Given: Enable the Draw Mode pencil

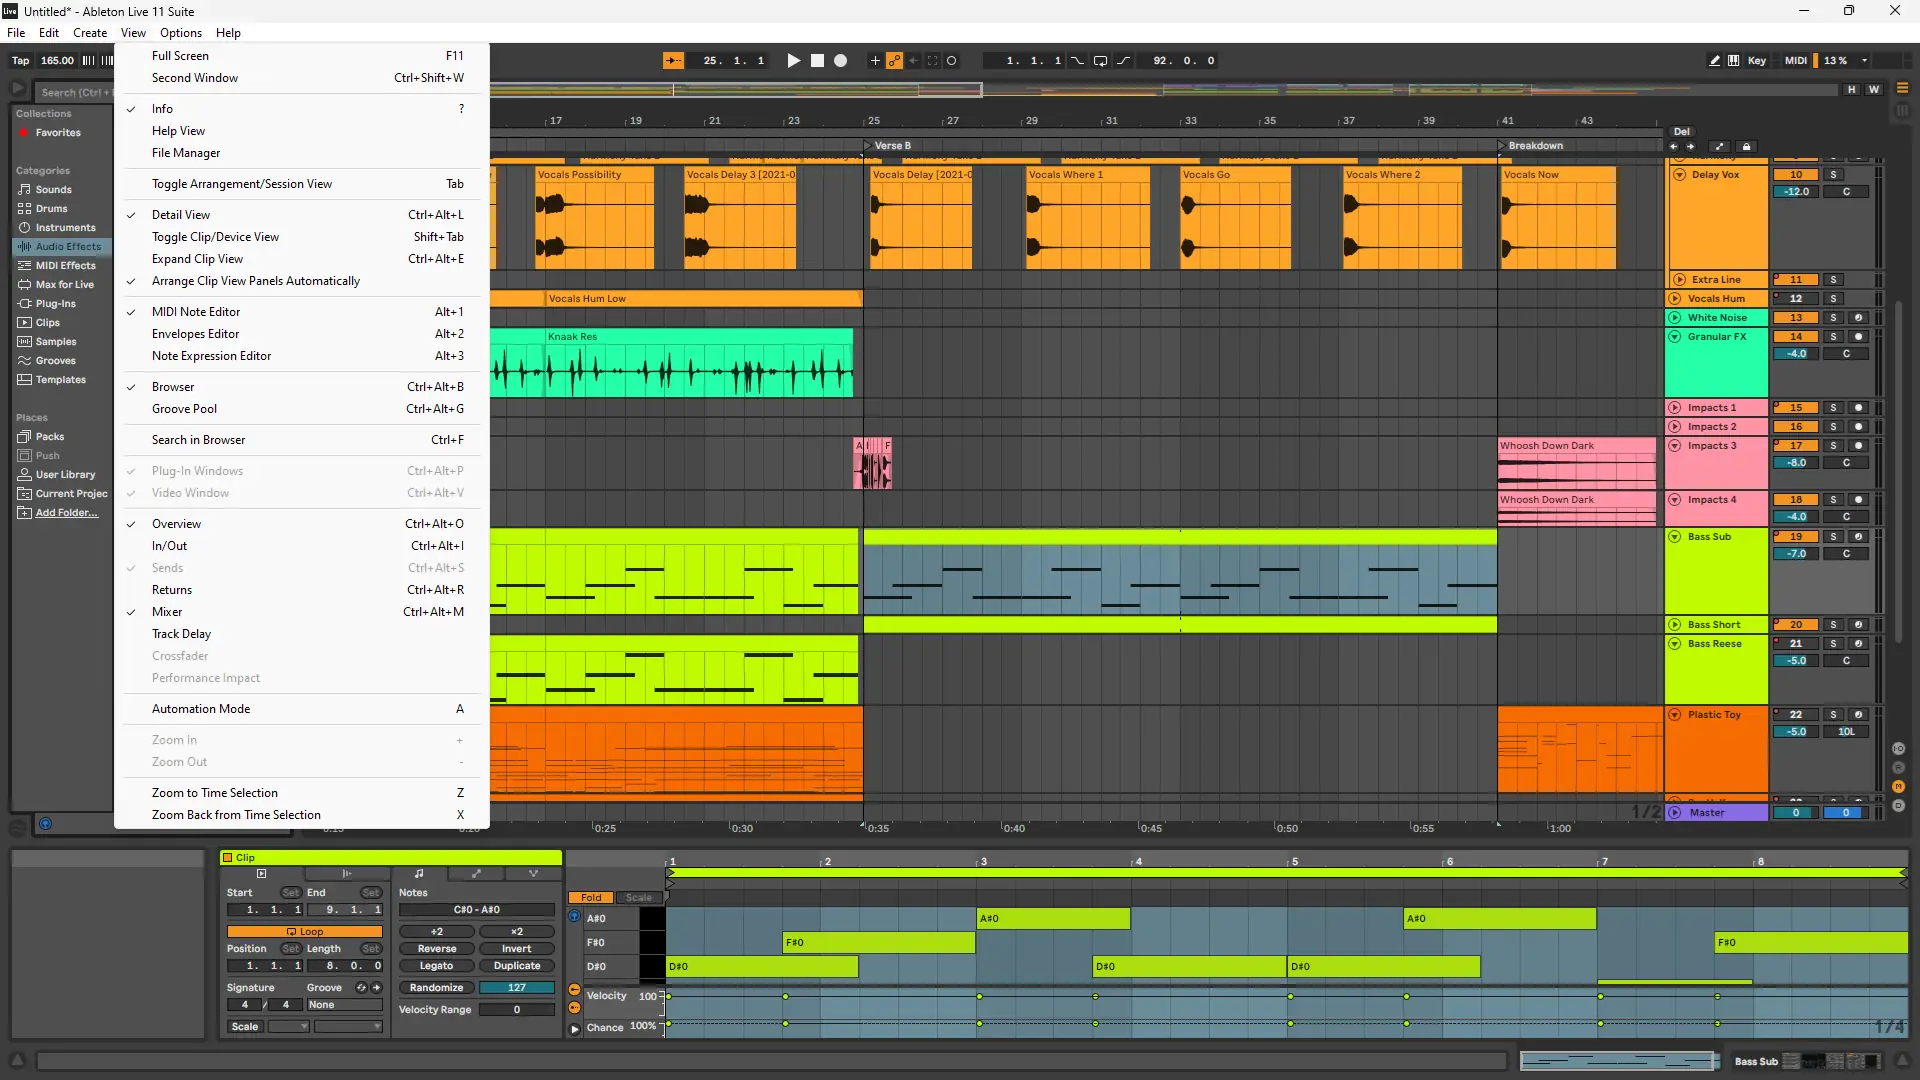Looking at the screenshot, I should click(x=1714, y=61).
